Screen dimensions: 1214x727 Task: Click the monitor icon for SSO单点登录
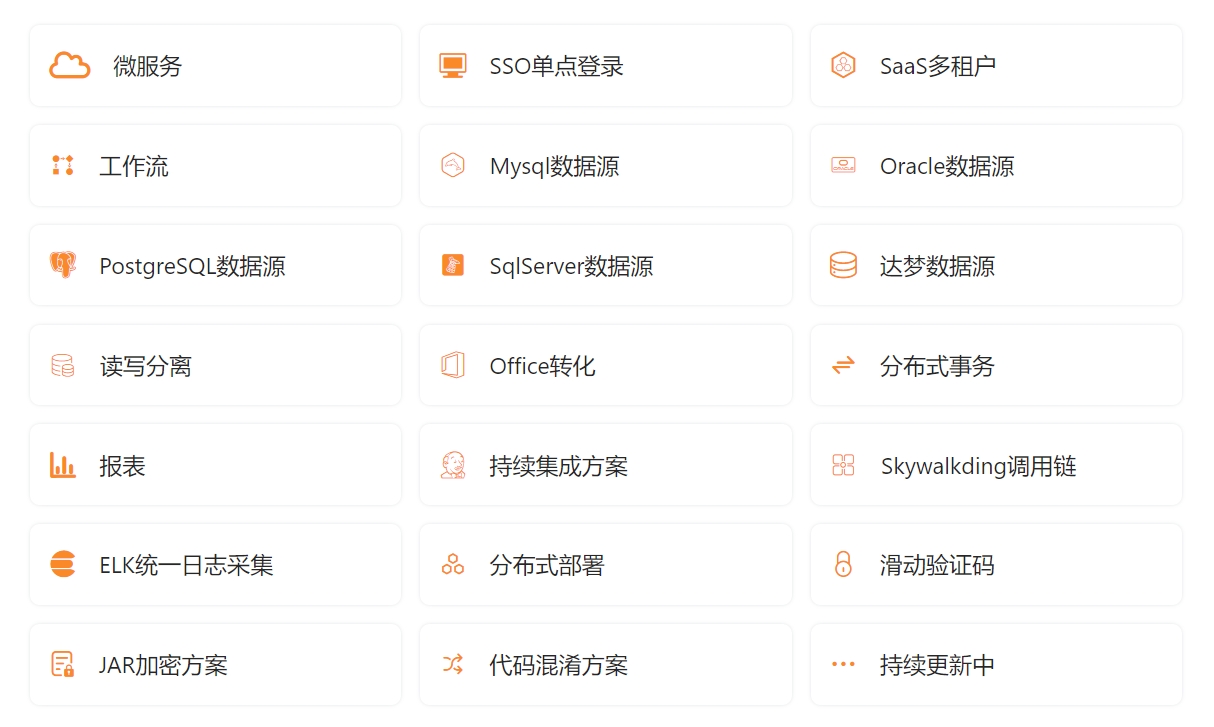(x=453, y=66)
